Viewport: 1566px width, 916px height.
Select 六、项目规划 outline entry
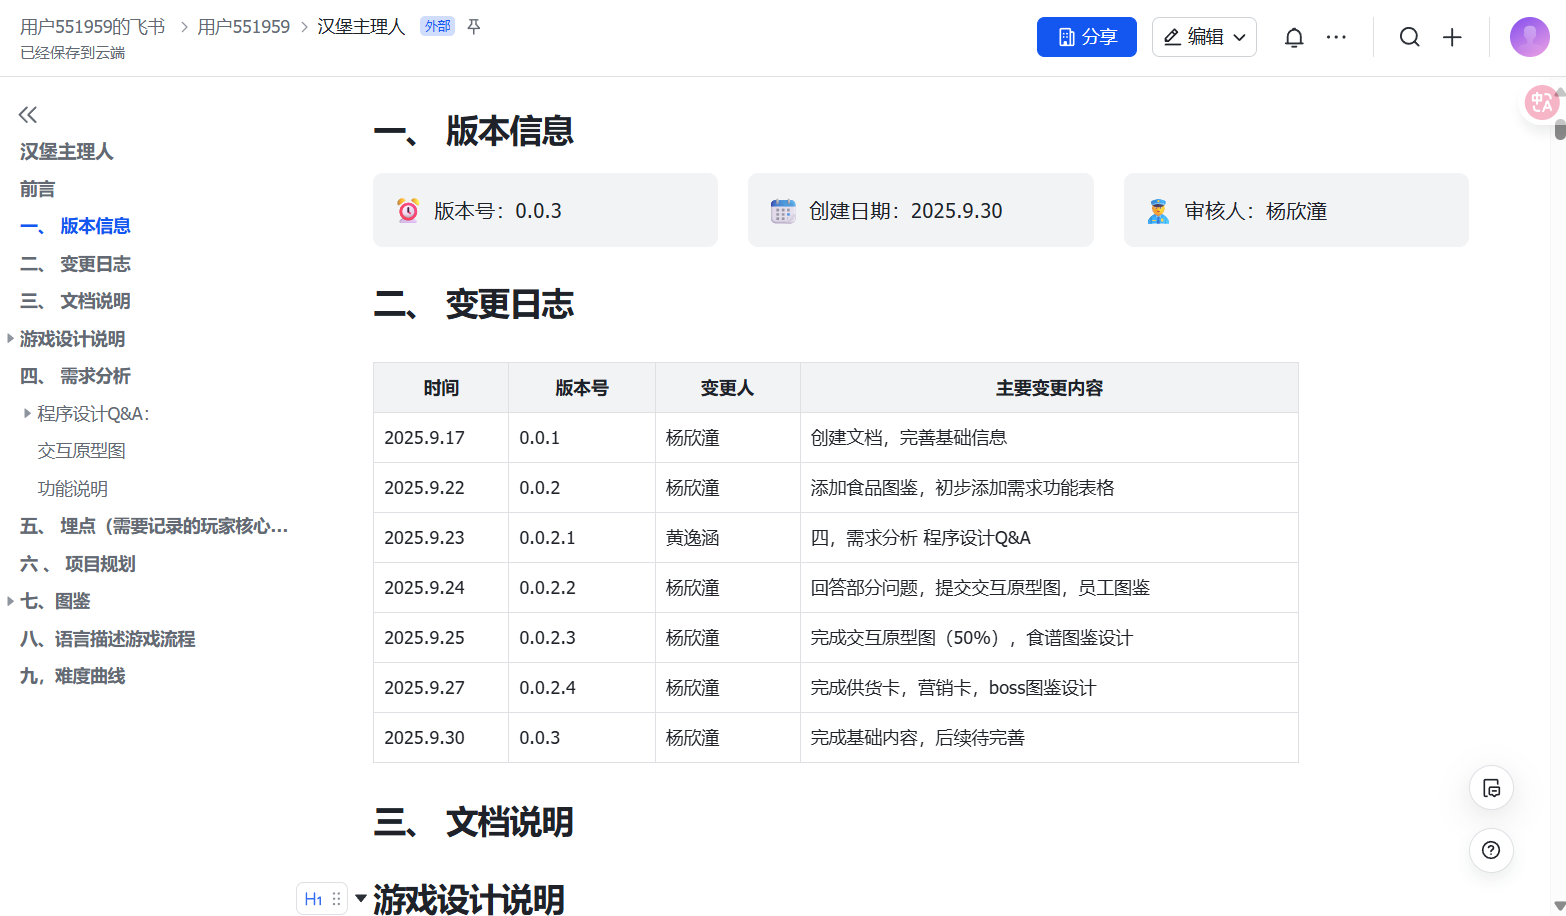(78, 564)
